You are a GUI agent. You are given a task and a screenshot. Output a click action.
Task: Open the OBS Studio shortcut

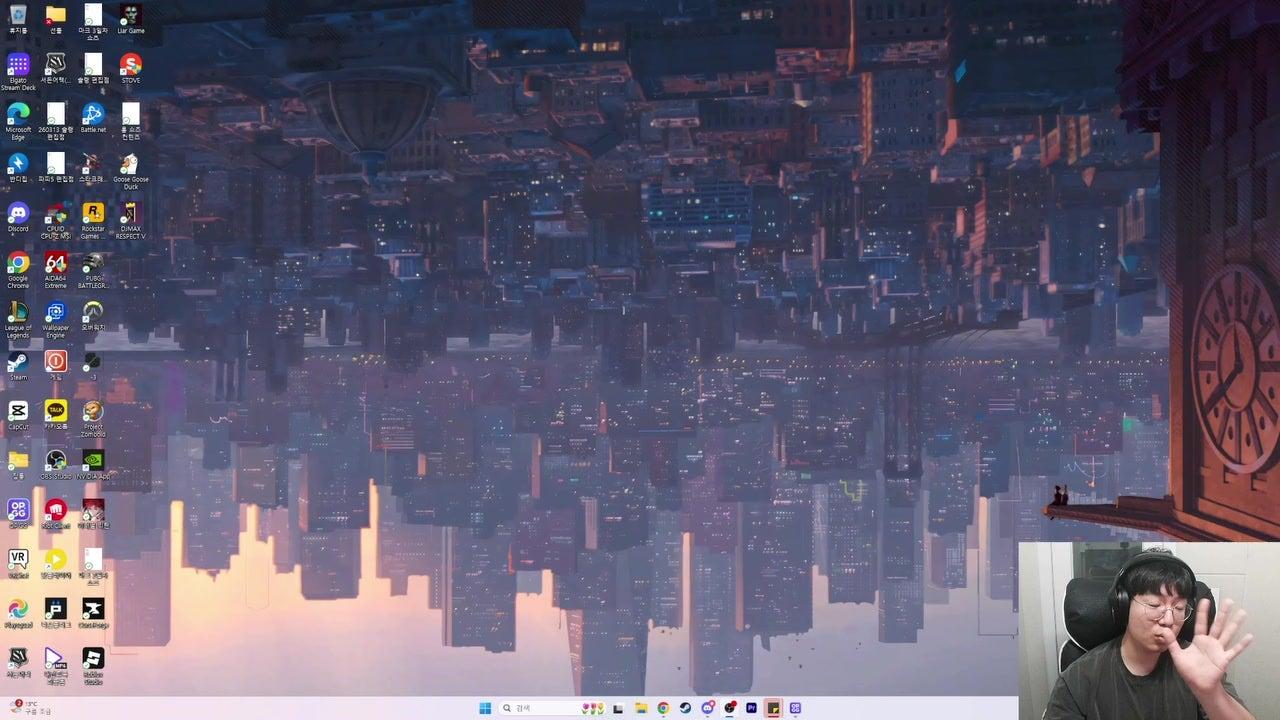[x=56, y=460]
